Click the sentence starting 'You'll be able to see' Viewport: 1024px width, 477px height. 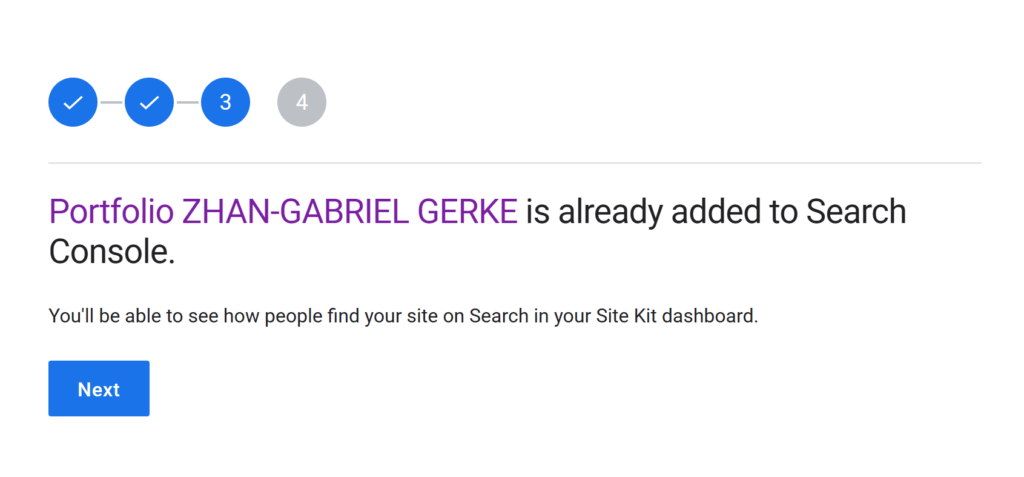404,317
